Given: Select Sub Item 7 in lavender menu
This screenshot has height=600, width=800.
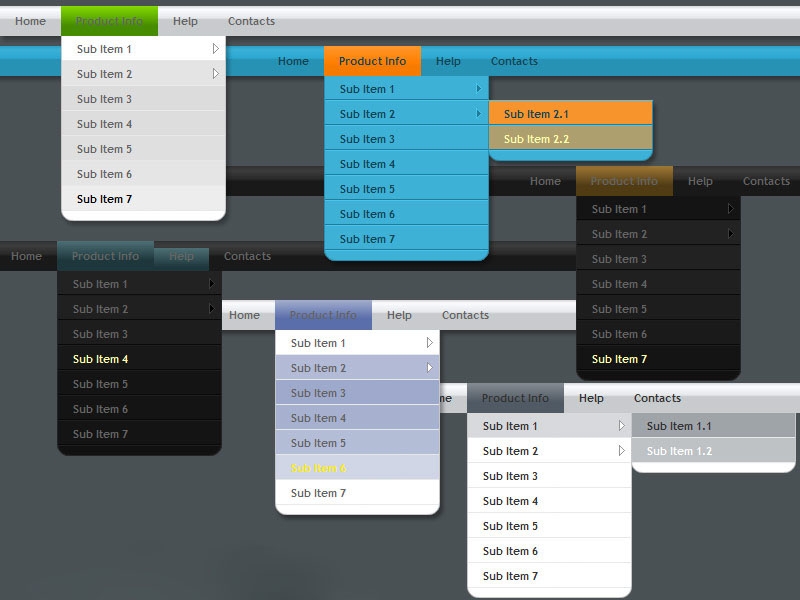Looking at the screenshot, I should click(x=357, y=493).
